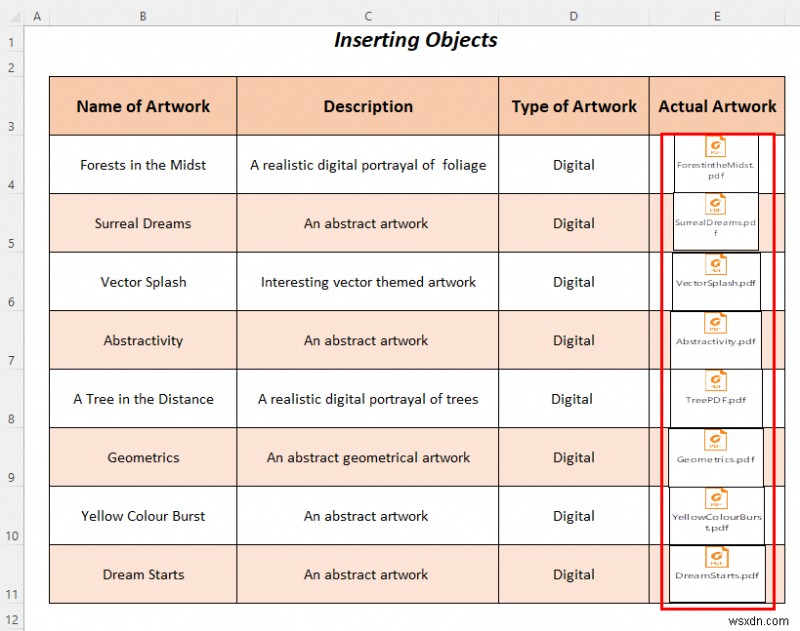
Task: Select Yellow Colour Burst row description cell
Action: 367,516
